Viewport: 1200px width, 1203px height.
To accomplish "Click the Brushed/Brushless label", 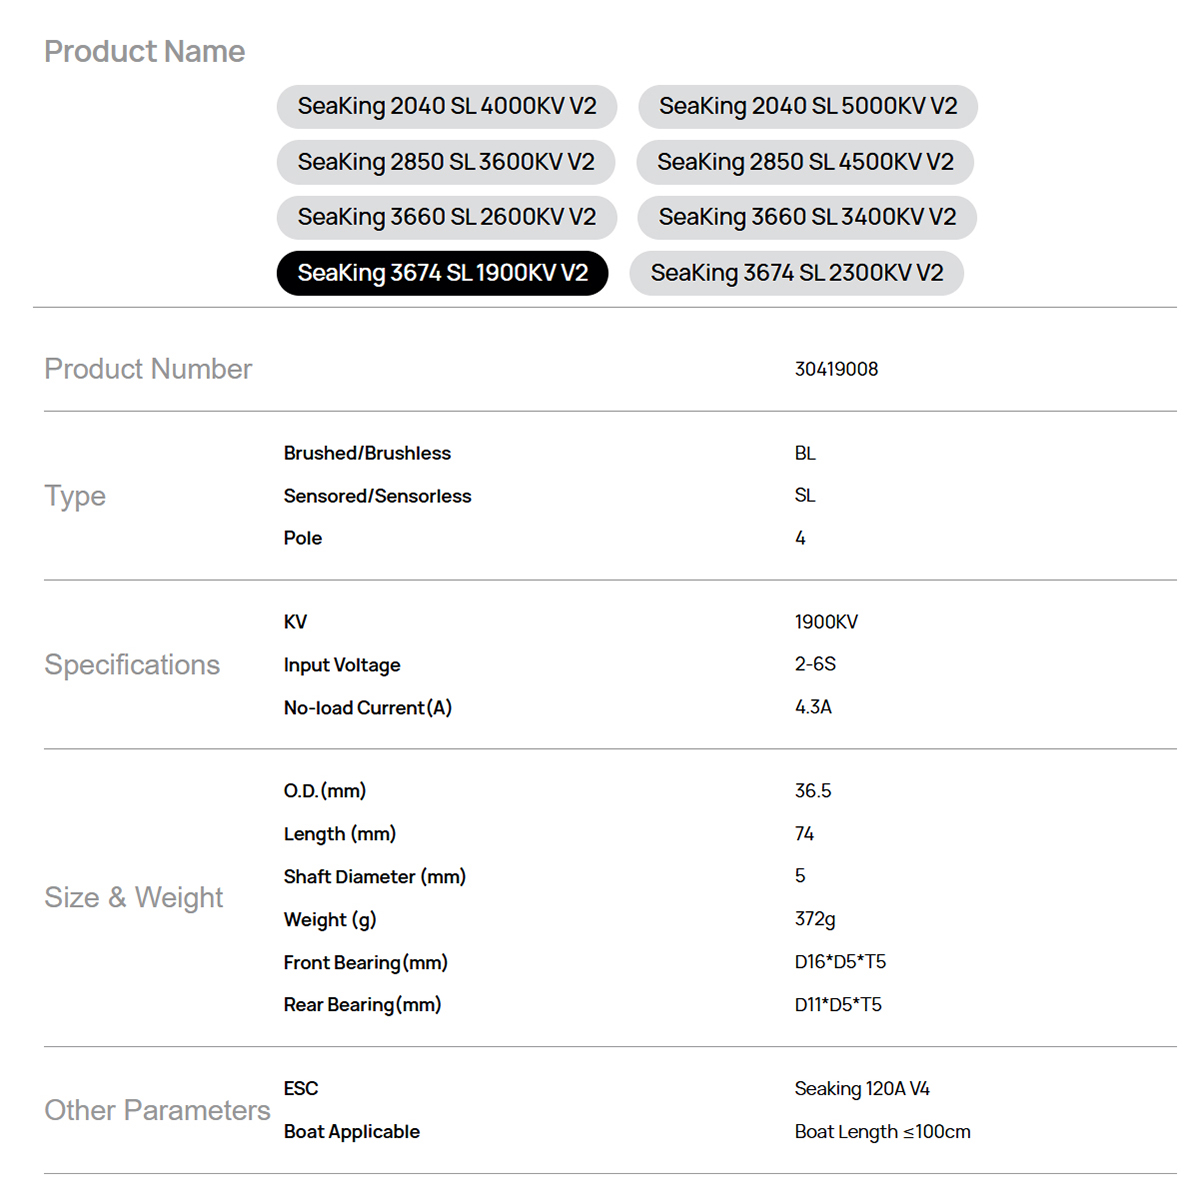I will pyautogui.click(x=367, y=453).
